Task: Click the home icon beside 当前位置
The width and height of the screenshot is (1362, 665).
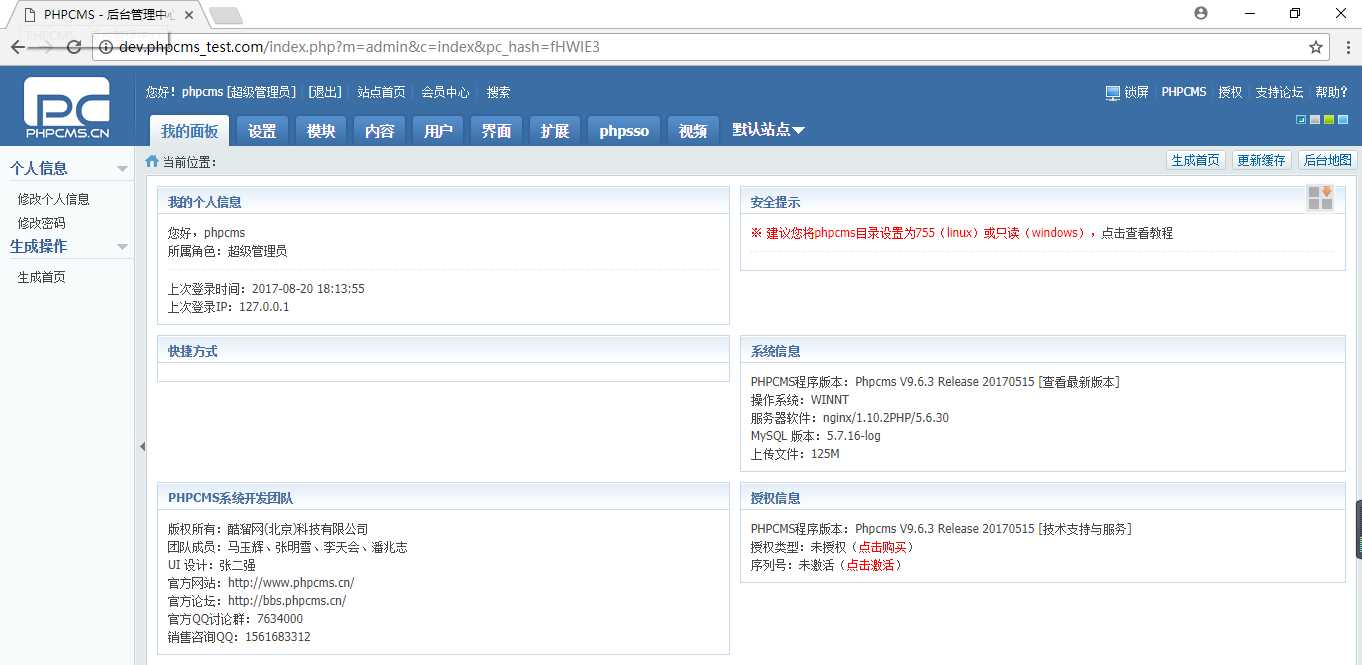Action: 152,161
